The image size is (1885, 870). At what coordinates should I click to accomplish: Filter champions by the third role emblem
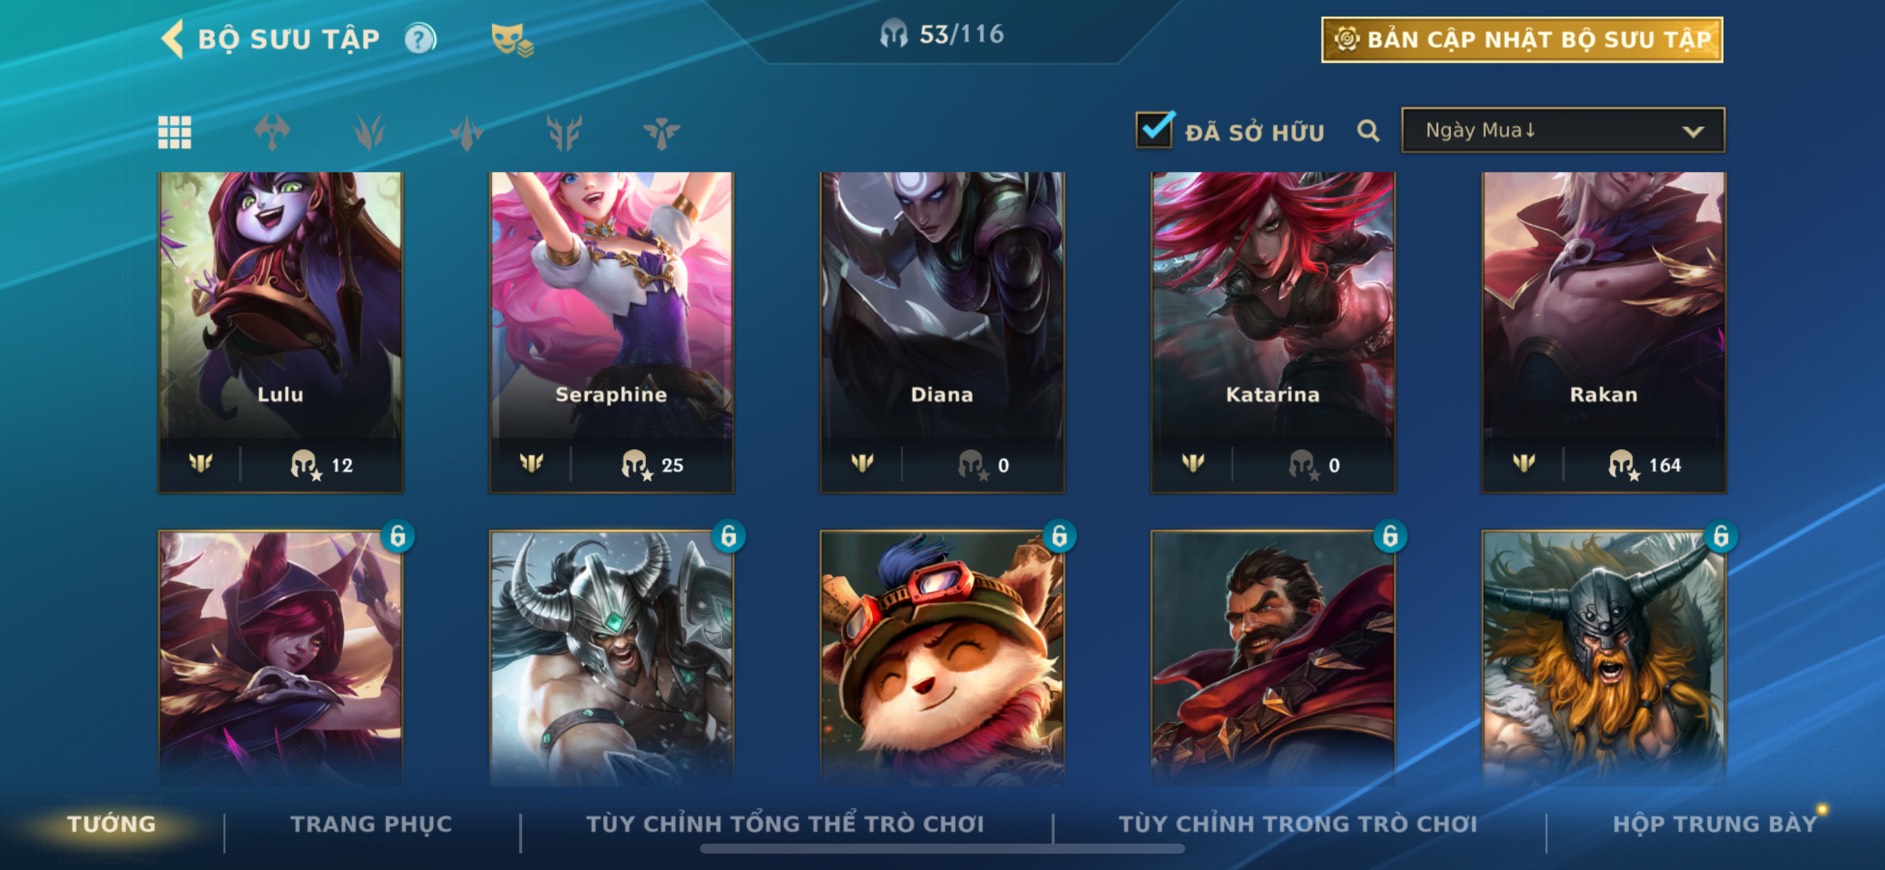pyautogui.click(x=467, y=132)
